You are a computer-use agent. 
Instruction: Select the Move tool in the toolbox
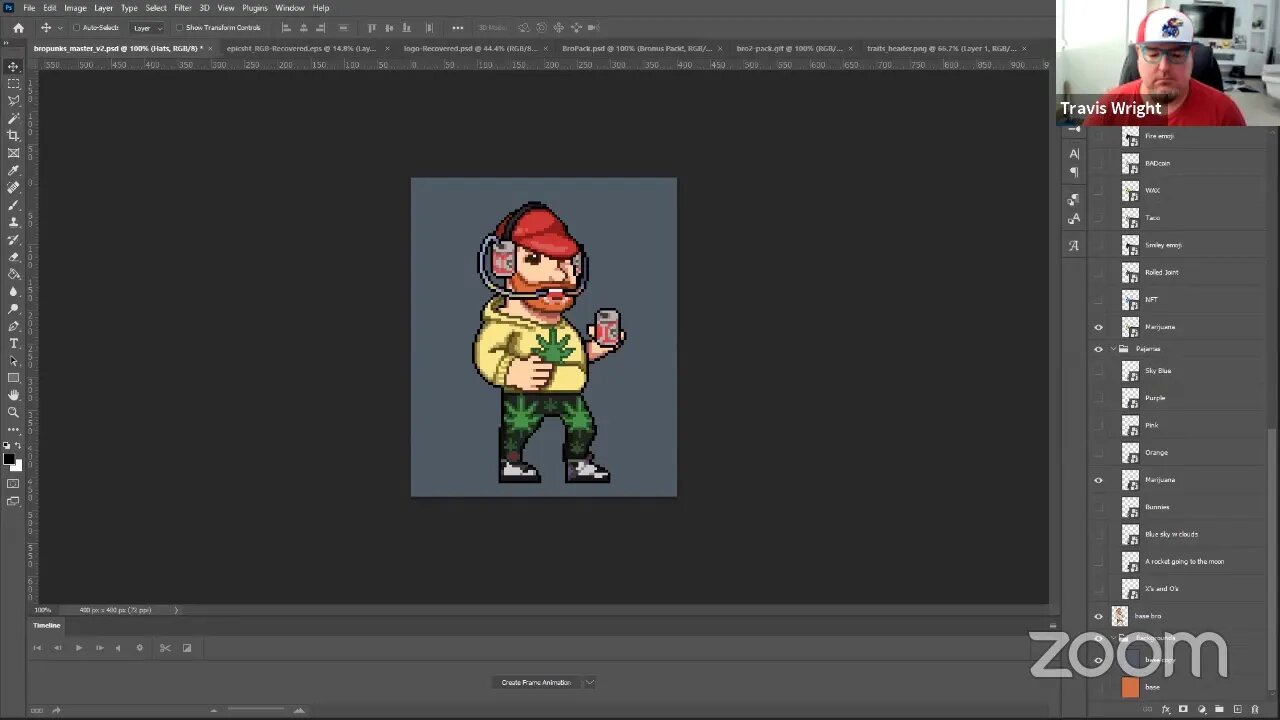click(13, 66)
